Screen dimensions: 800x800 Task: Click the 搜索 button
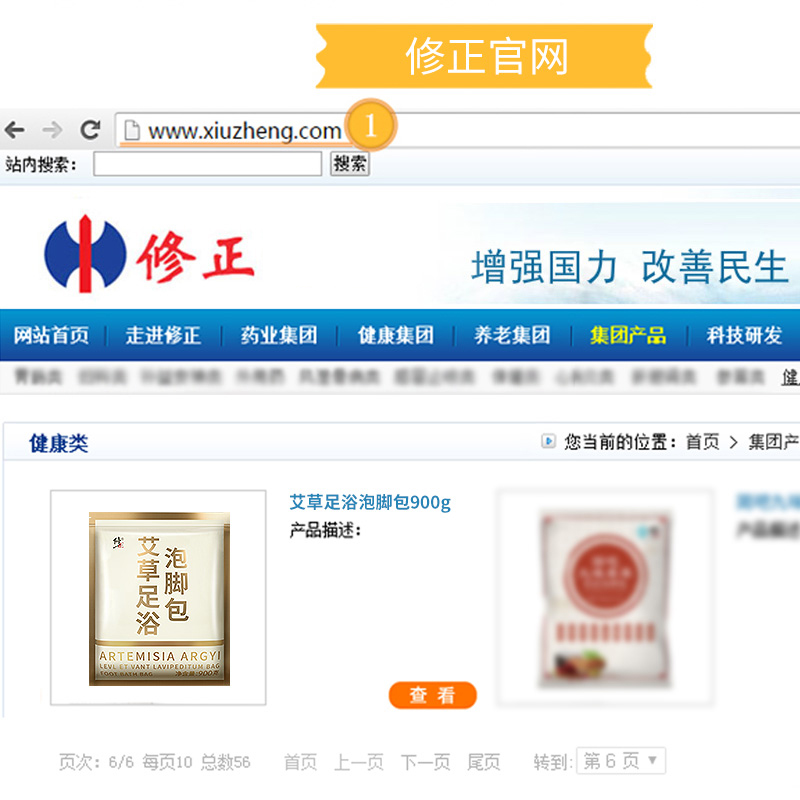pyautogui.click(x=349, y=164)
